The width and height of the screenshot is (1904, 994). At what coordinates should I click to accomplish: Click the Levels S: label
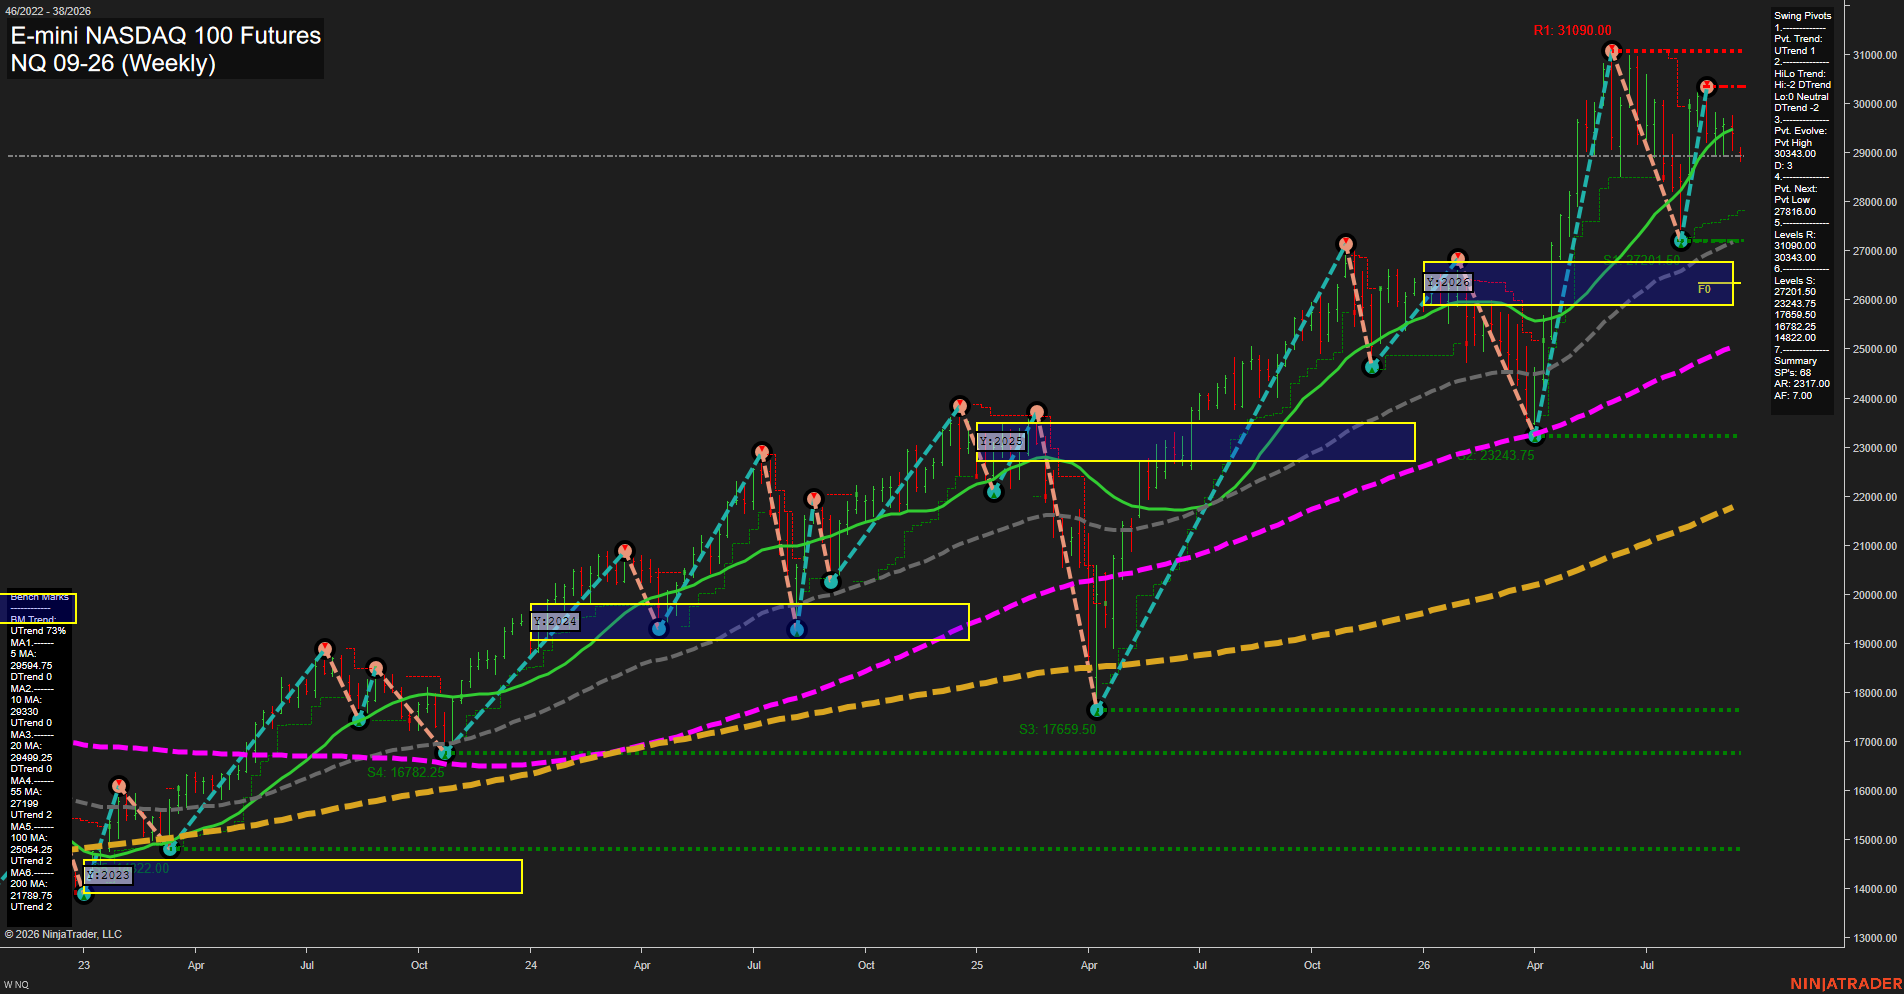pos(1794,281)
